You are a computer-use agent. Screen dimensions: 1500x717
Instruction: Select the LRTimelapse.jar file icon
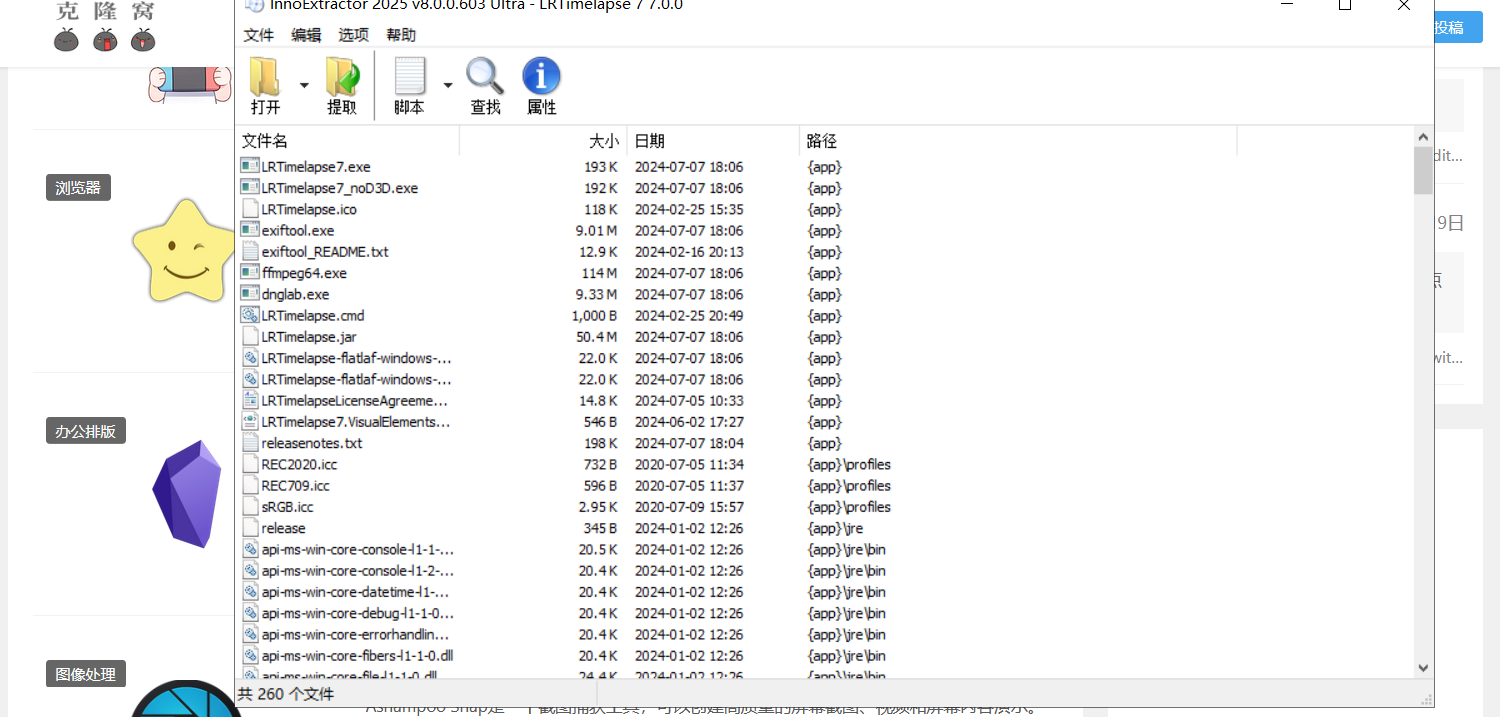coord(250,336)
